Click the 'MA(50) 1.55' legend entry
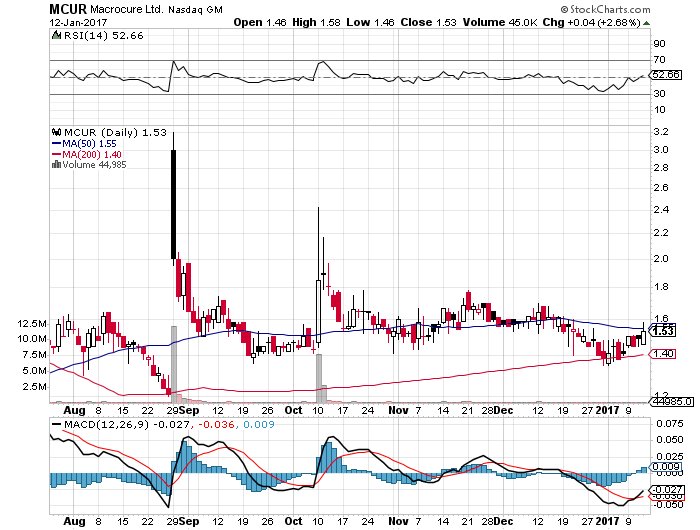The image size is (700, 530). 89,144
